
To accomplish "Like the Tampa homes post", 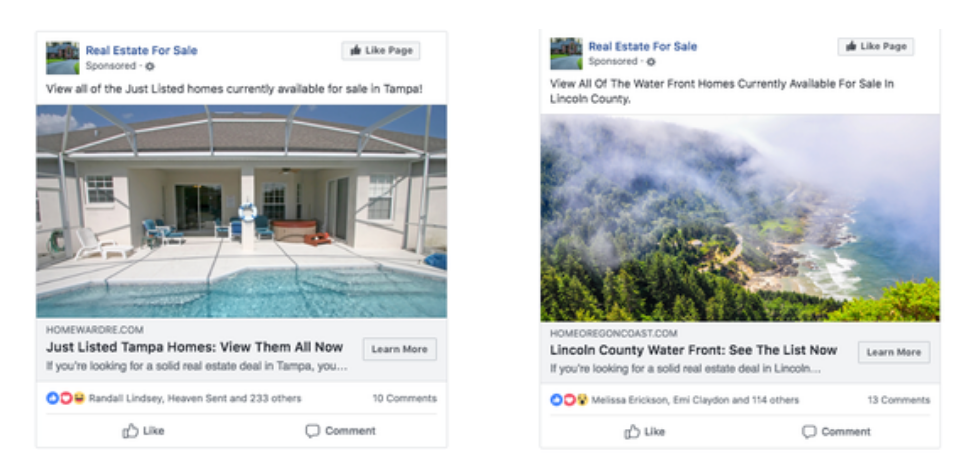I will 143,431.
